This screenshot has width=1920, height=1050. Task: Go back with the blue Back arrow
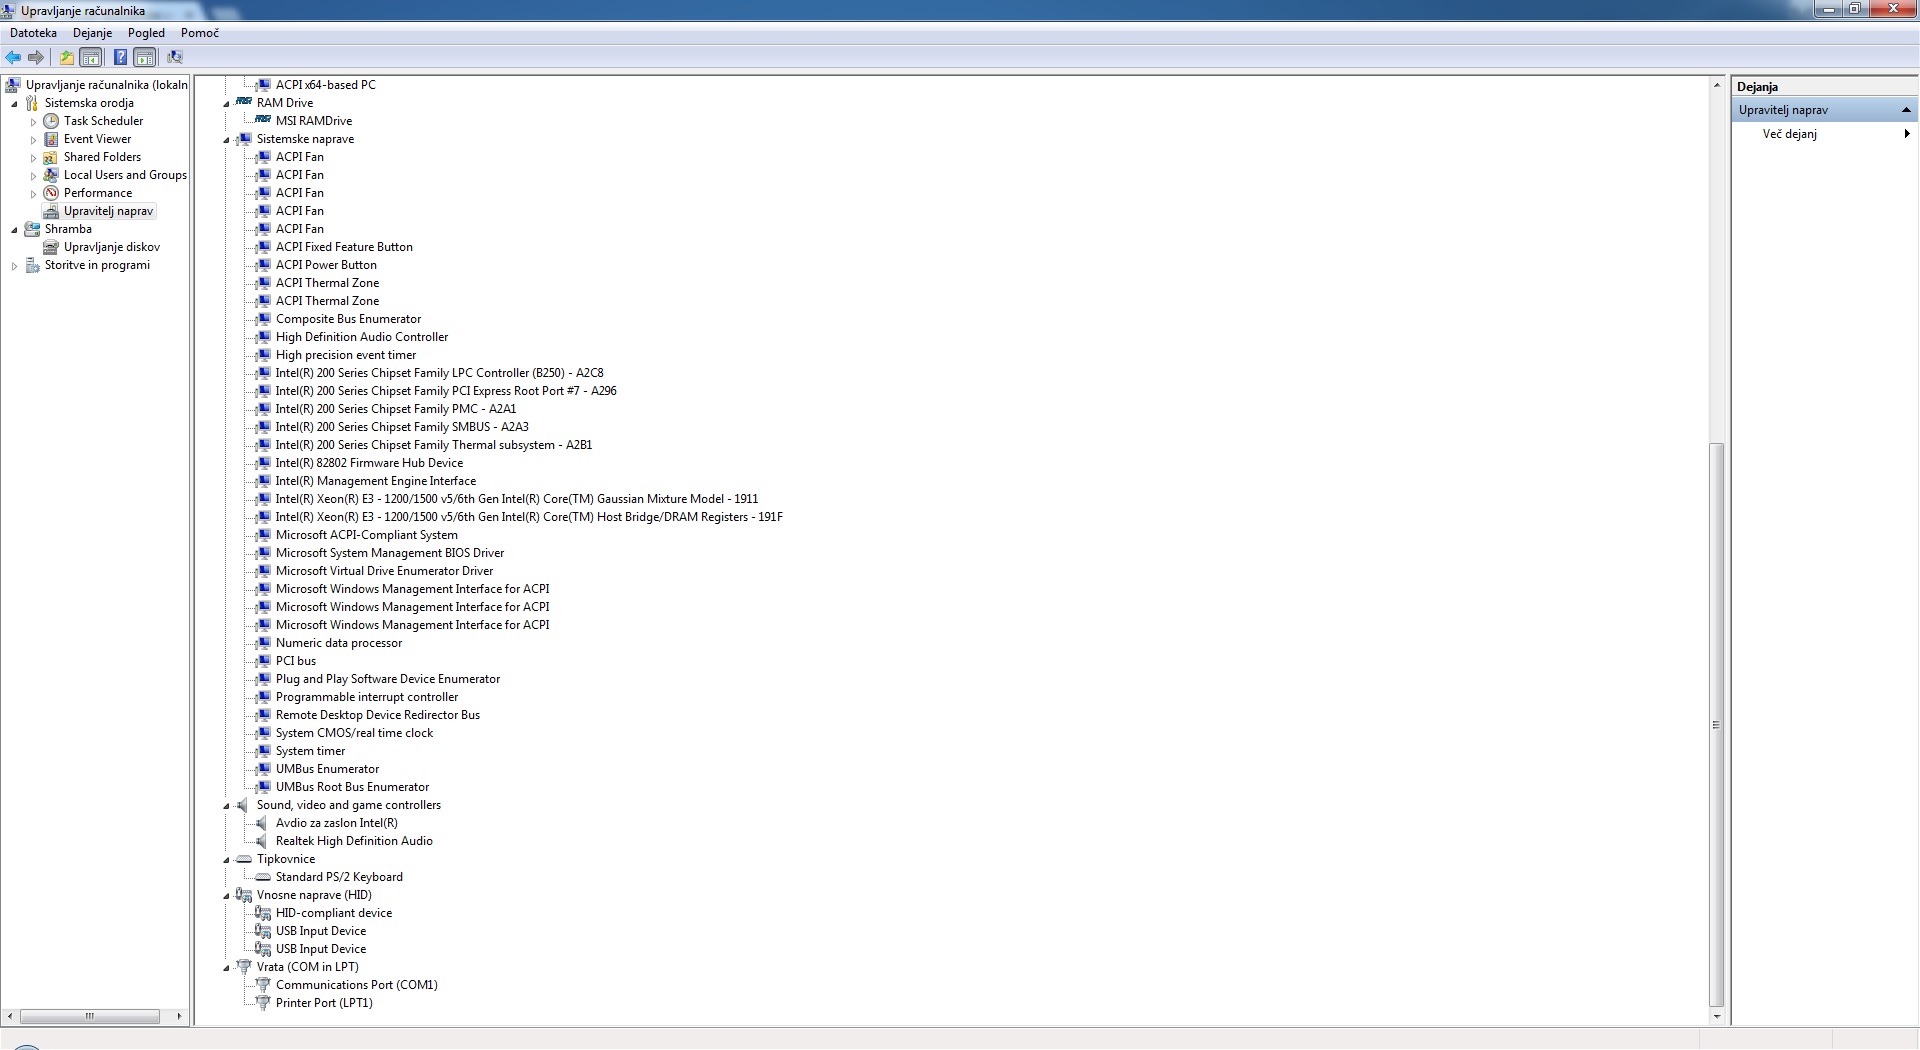tap(13, 57)
